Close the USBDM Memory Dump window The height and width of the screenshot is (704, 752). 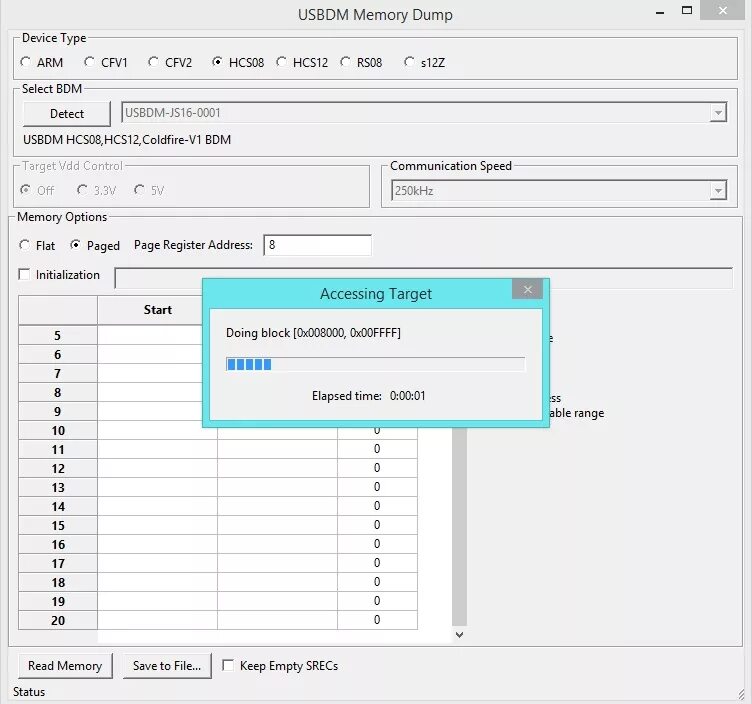pos(723,10)
